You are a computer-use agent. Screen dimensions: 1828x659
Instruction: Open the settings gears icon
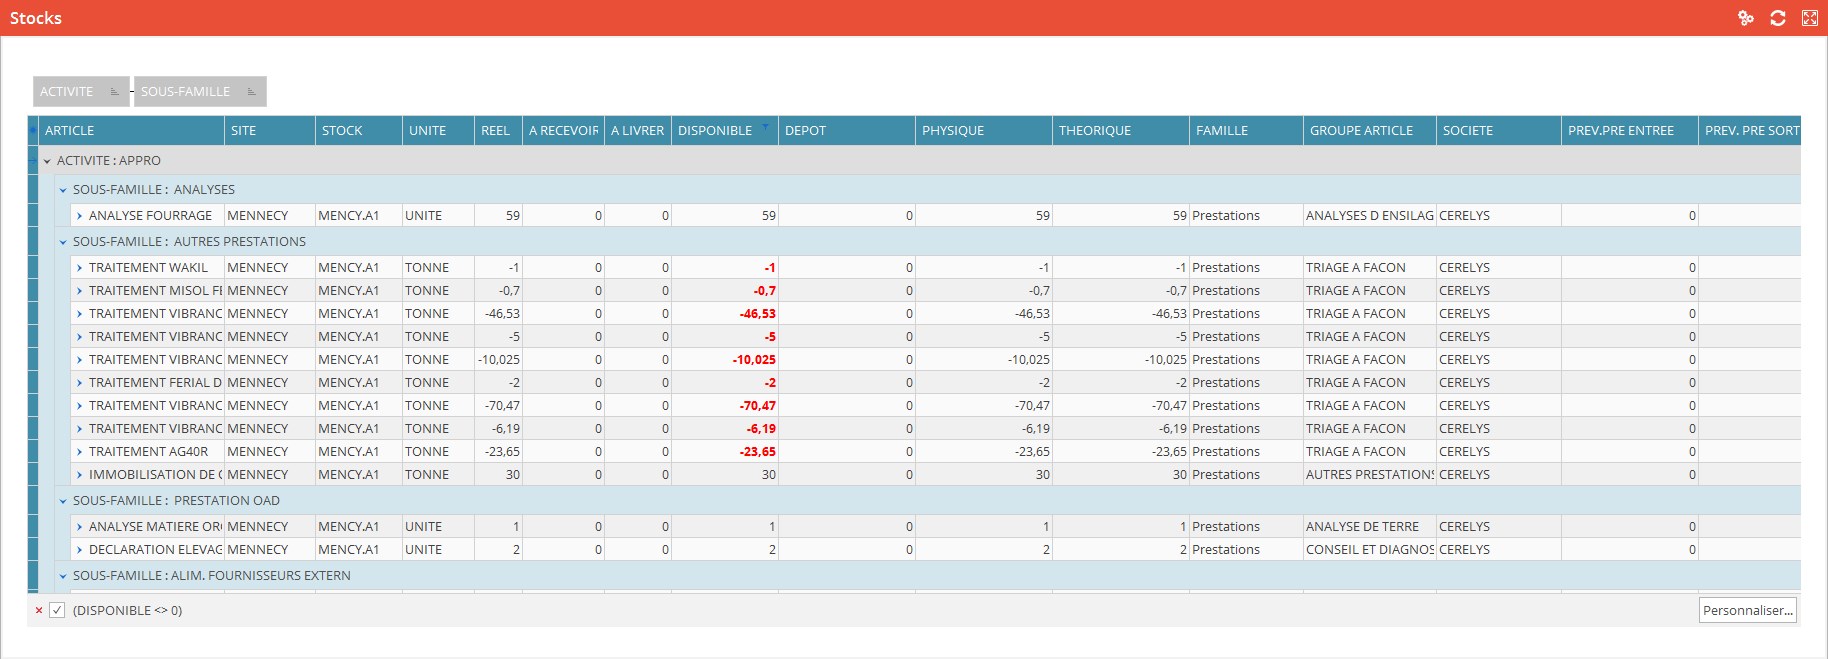click(1746, 18)
